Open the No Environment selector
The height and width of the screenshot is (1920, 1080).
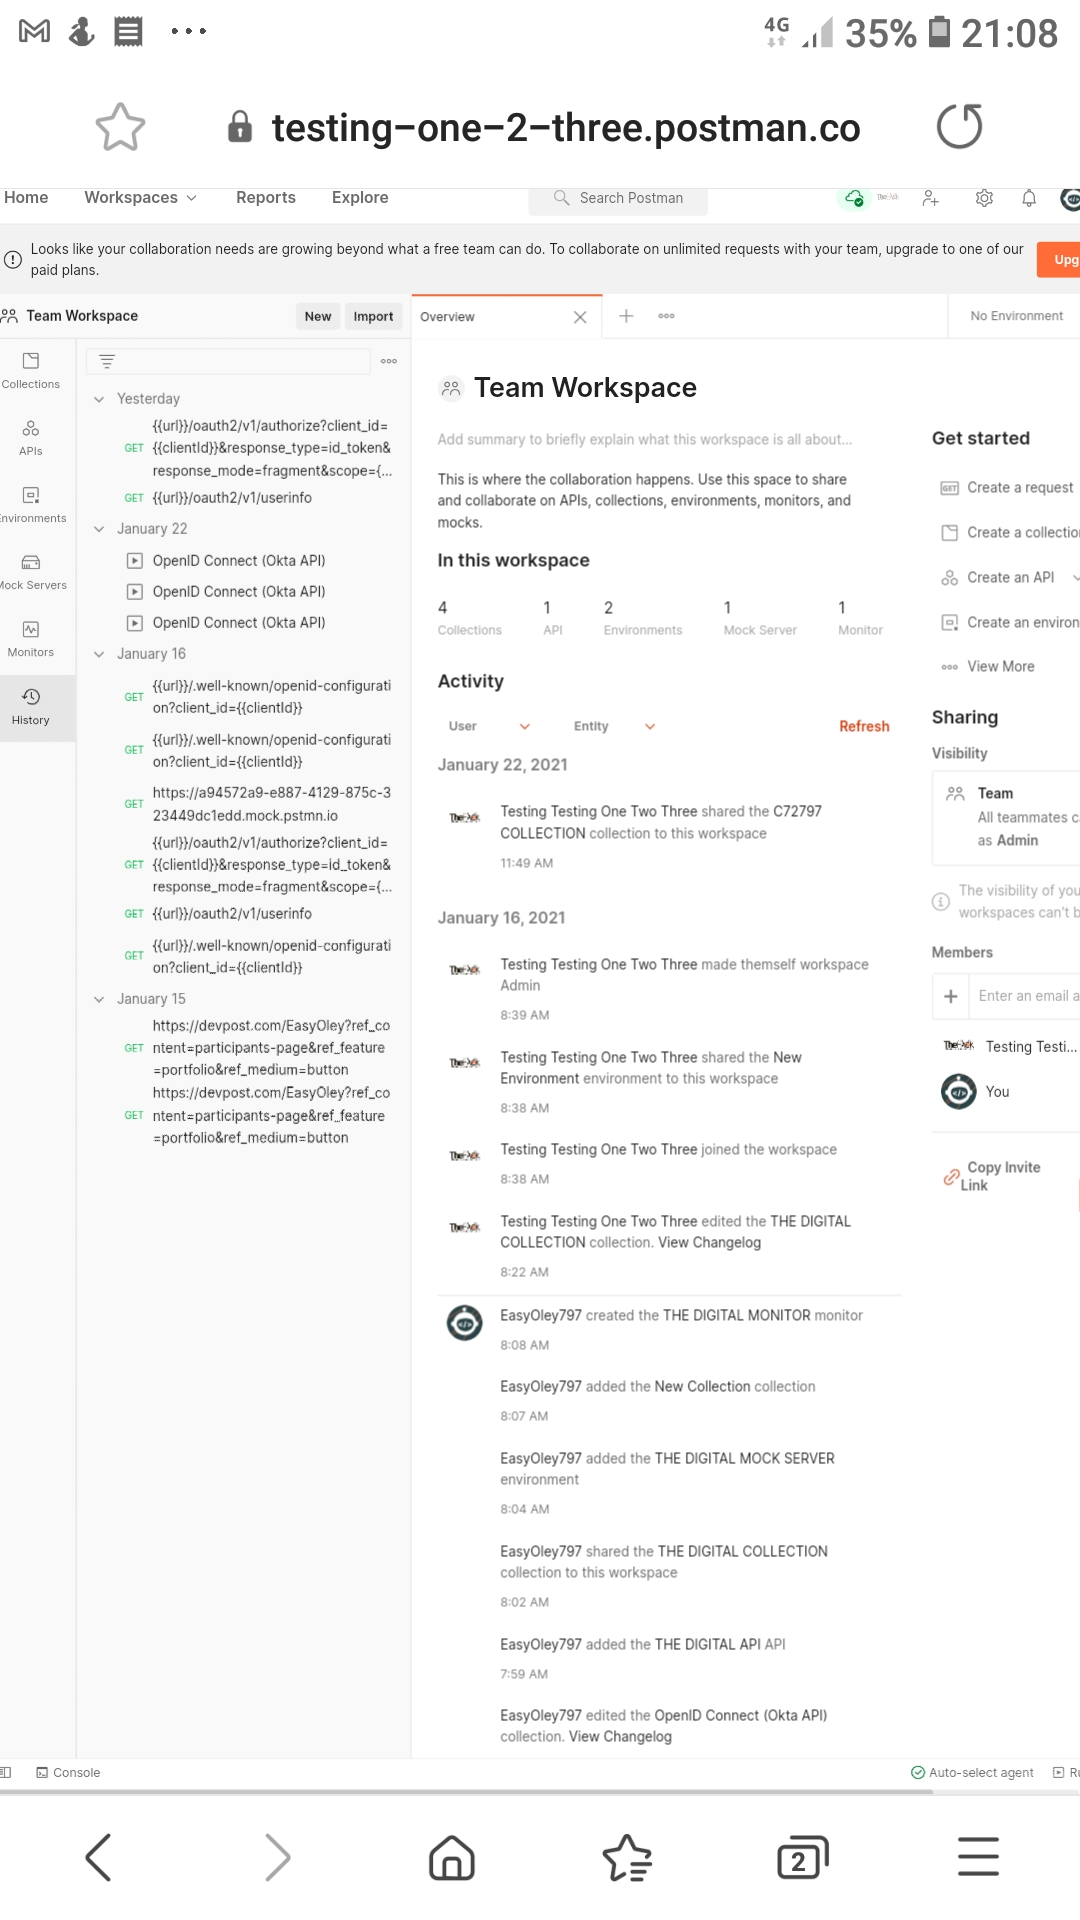click(1016, 316)
